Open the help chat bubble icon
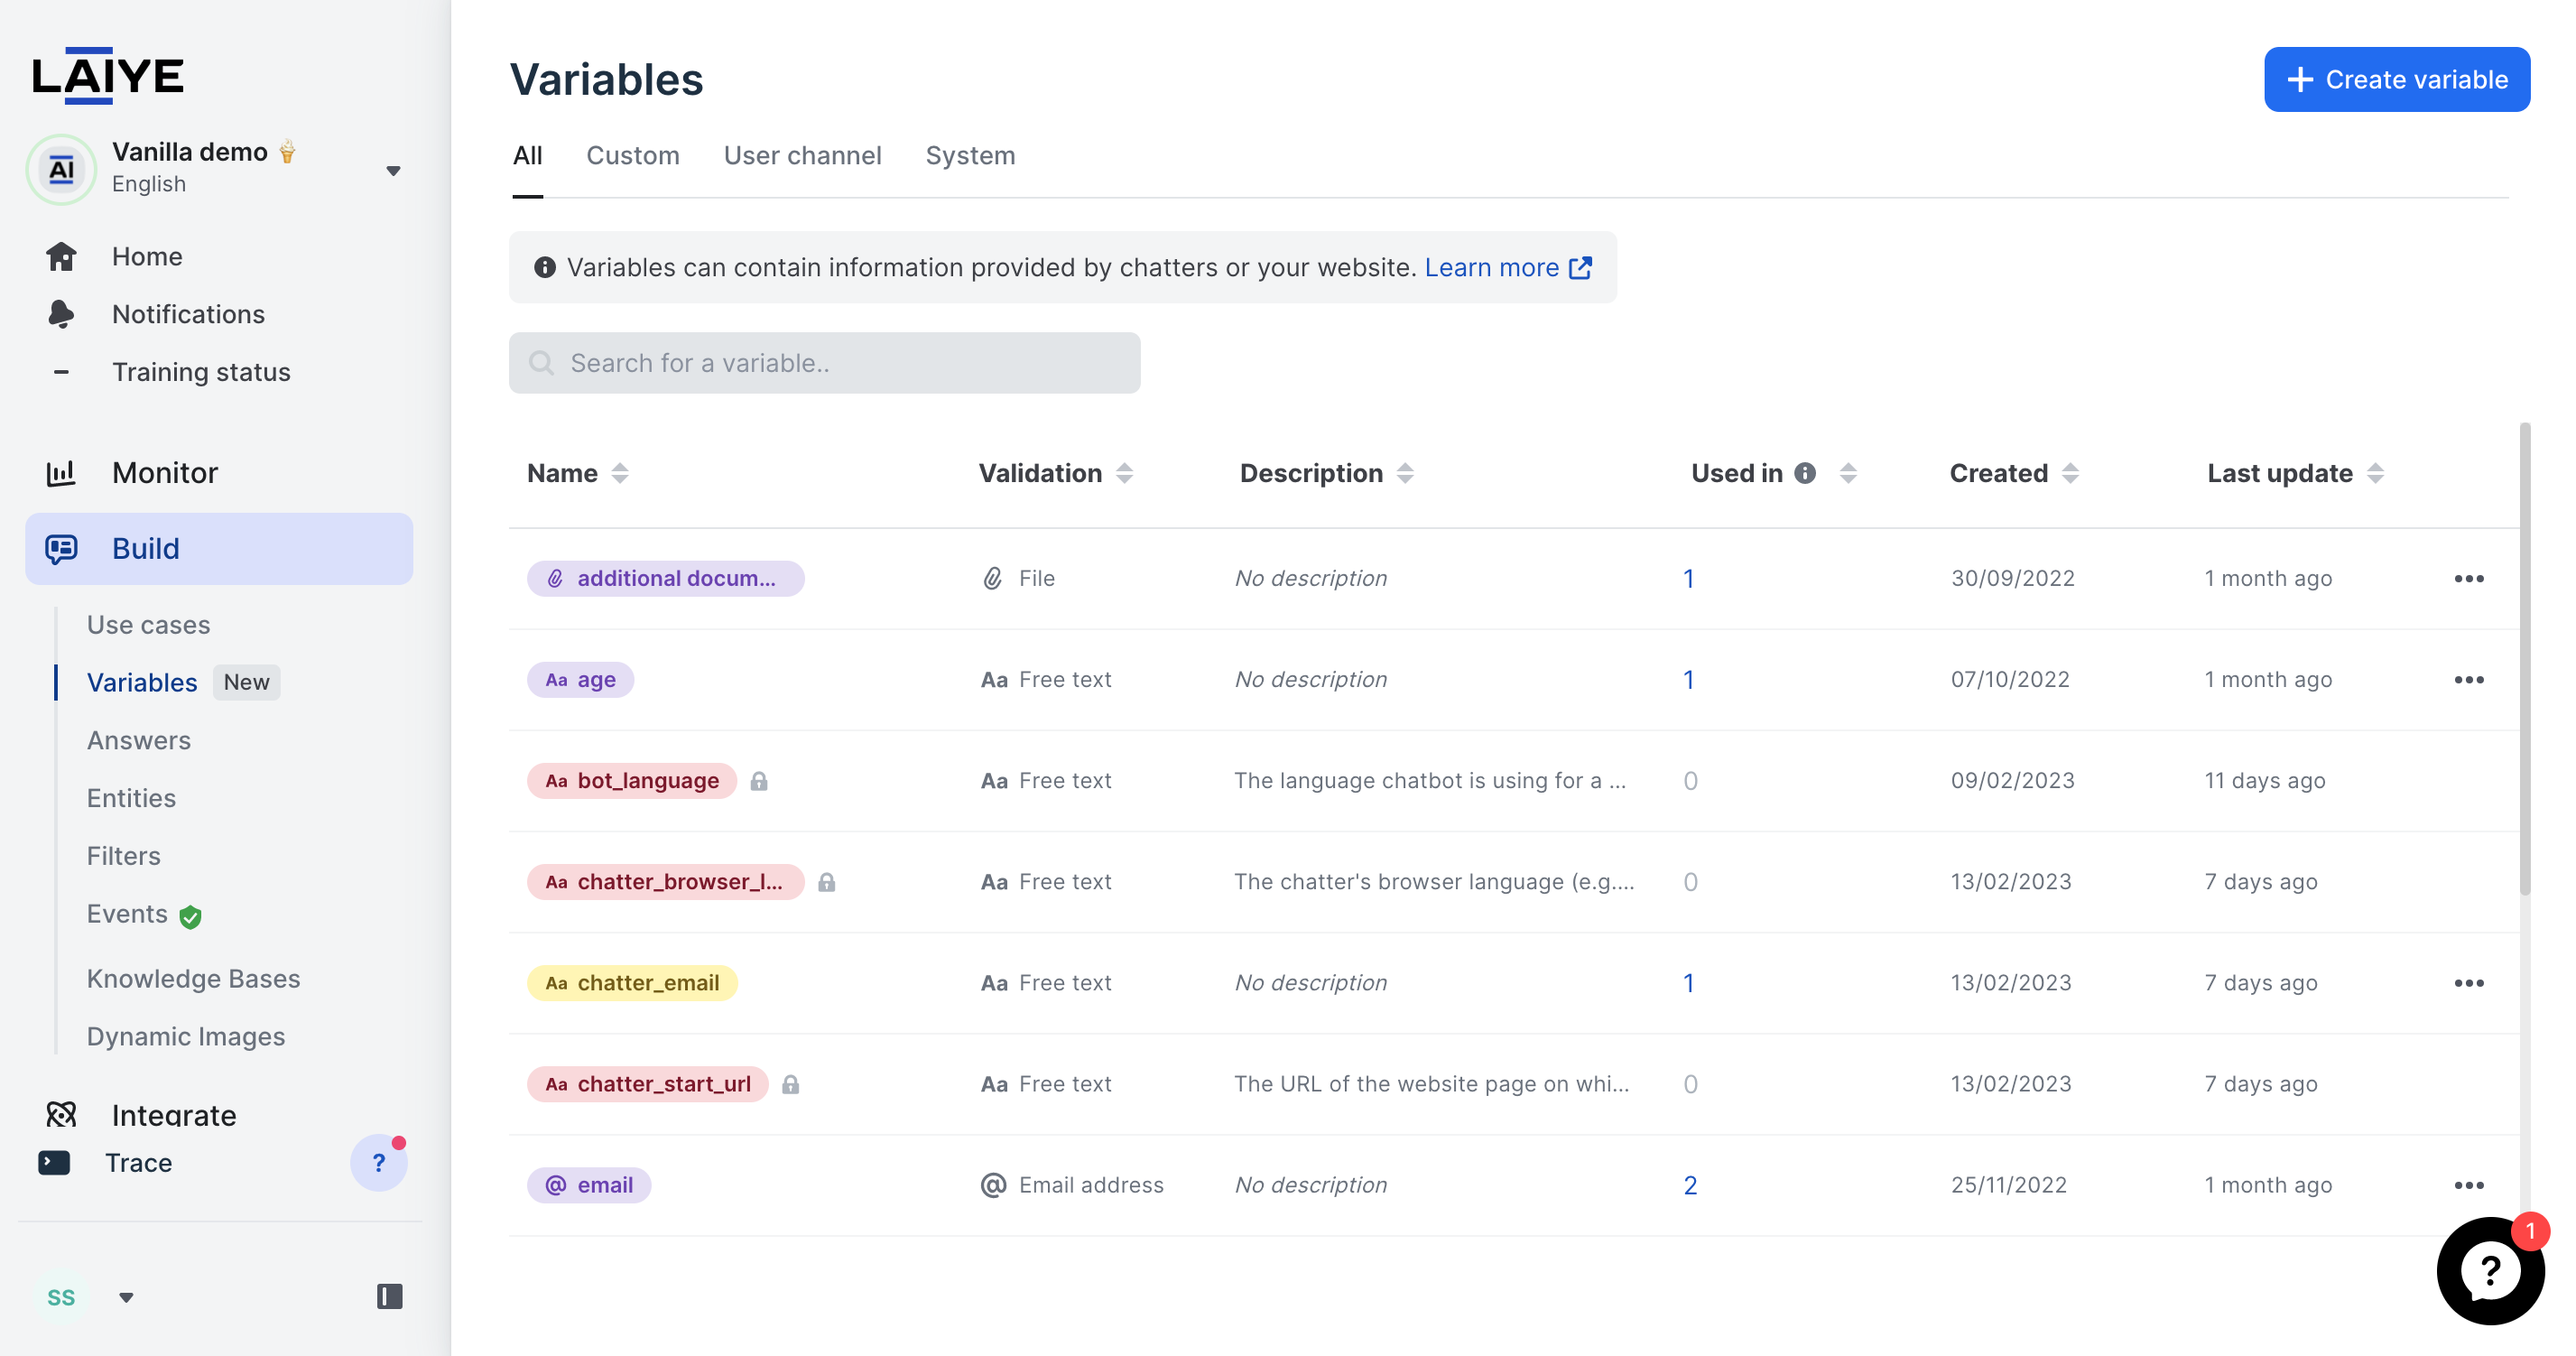Image resolution: width=2576 pixels, height=1356 pixels. [2489, 1270]
